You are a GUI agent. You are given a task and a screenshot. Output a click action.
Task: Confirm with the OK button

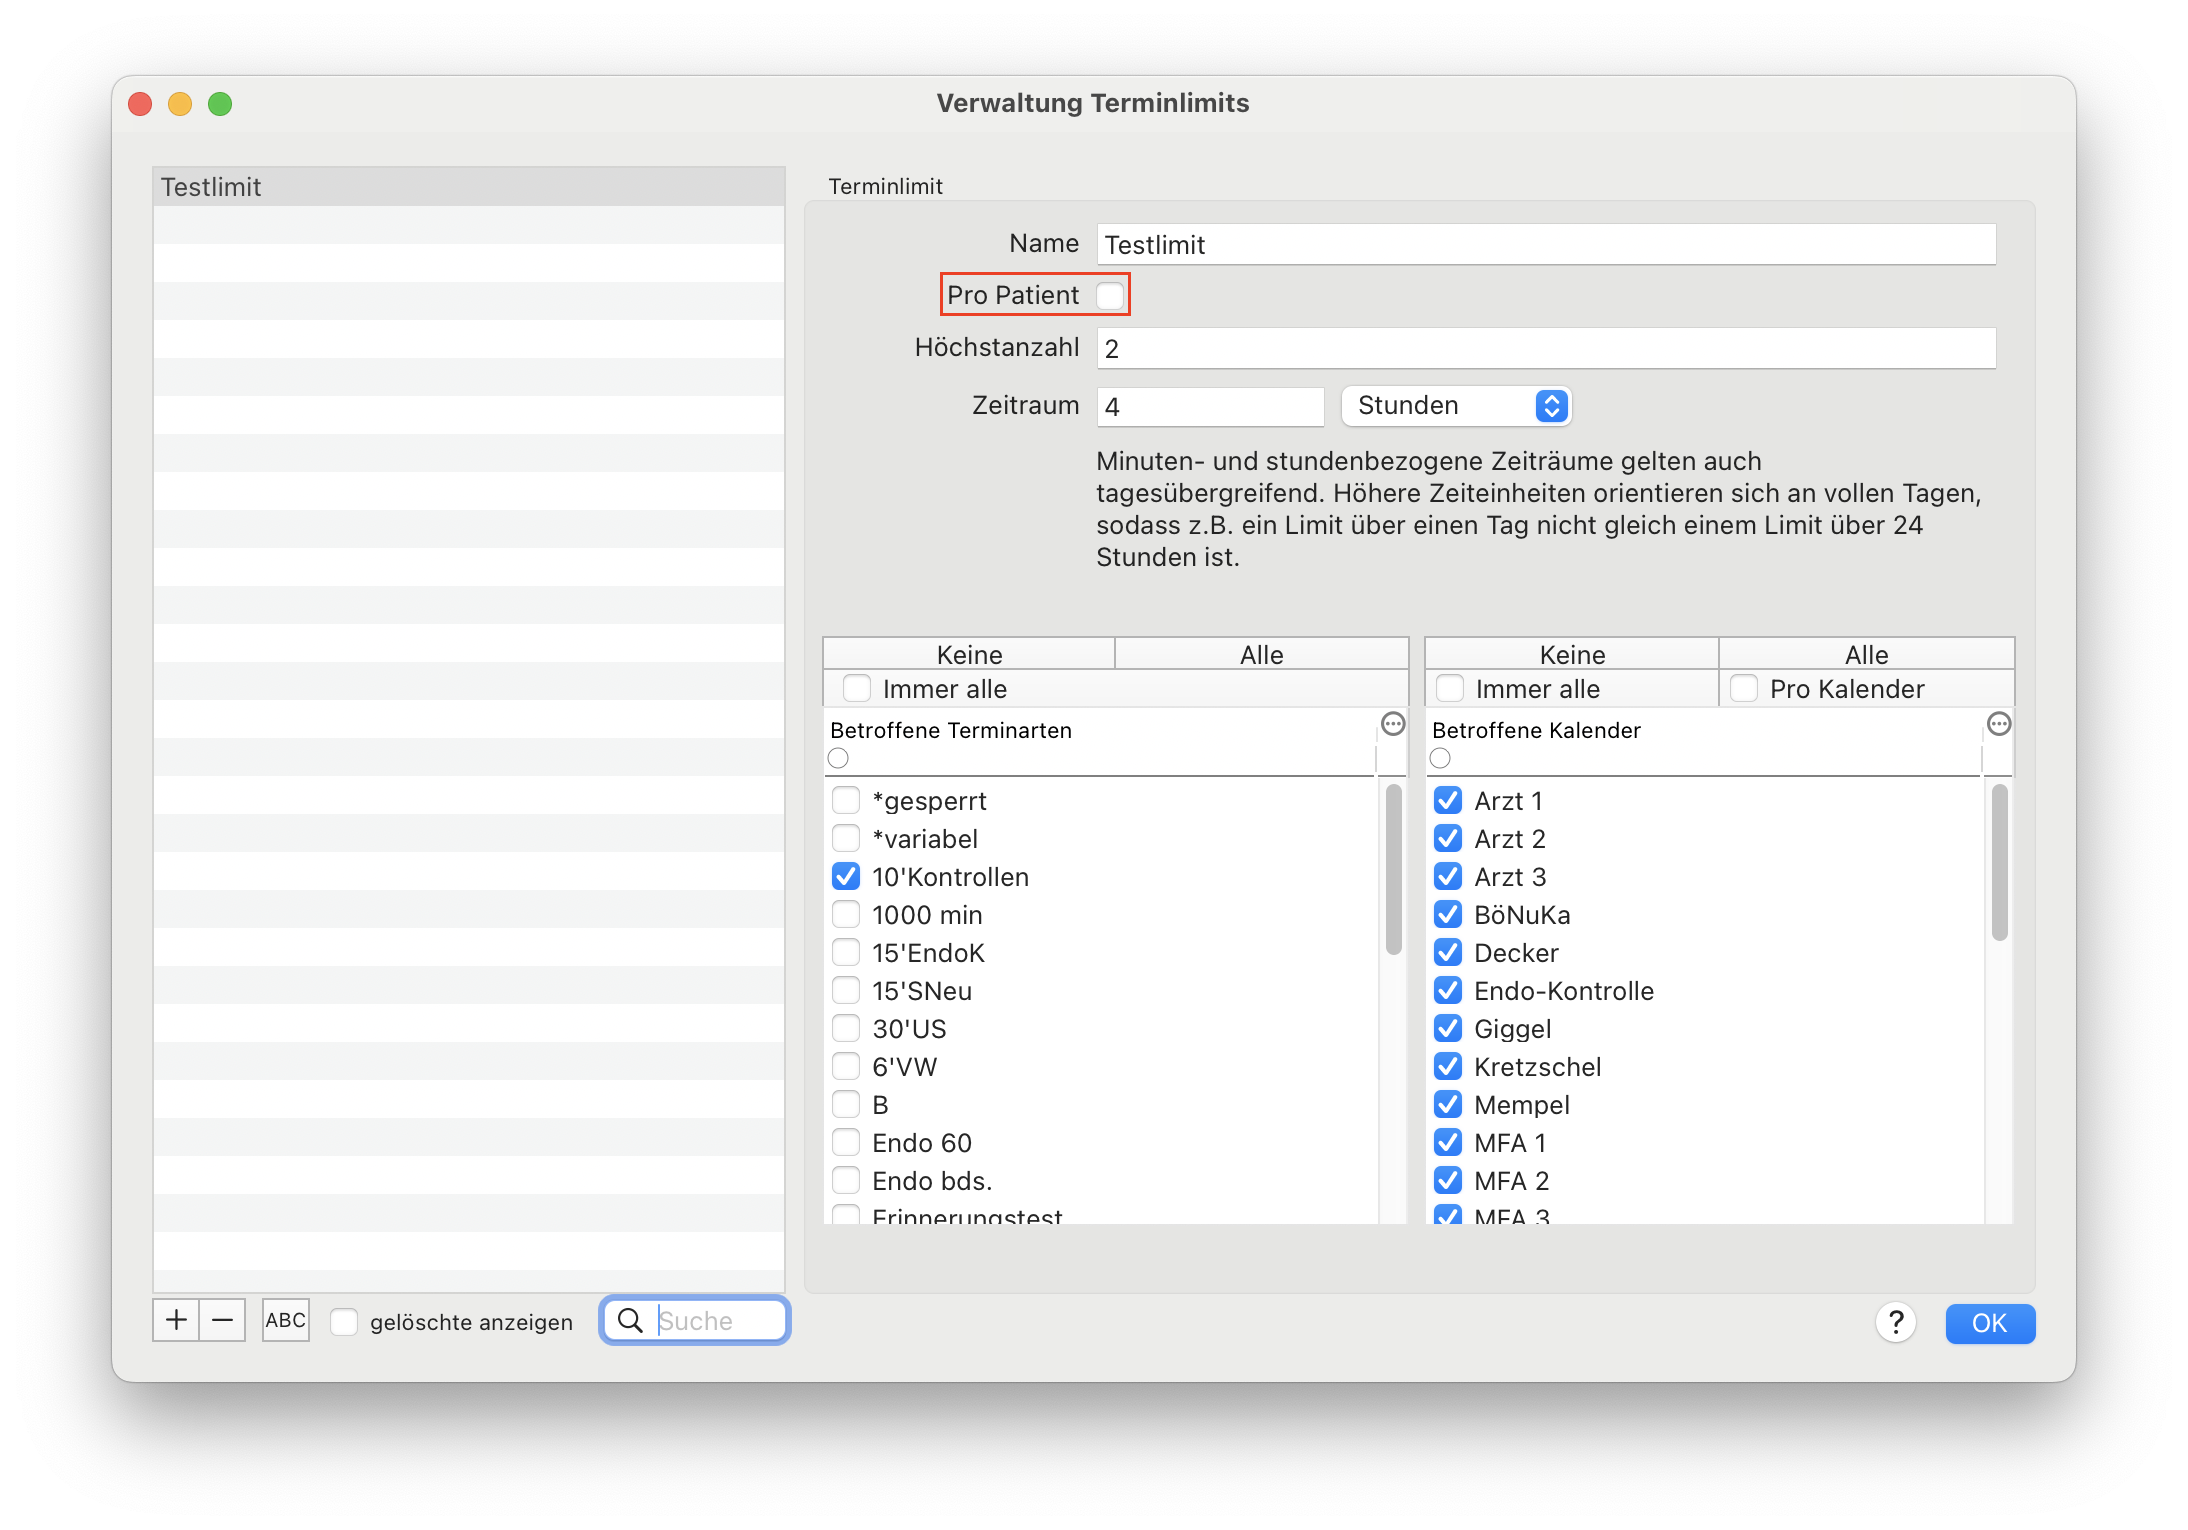coord(1989,1322)
